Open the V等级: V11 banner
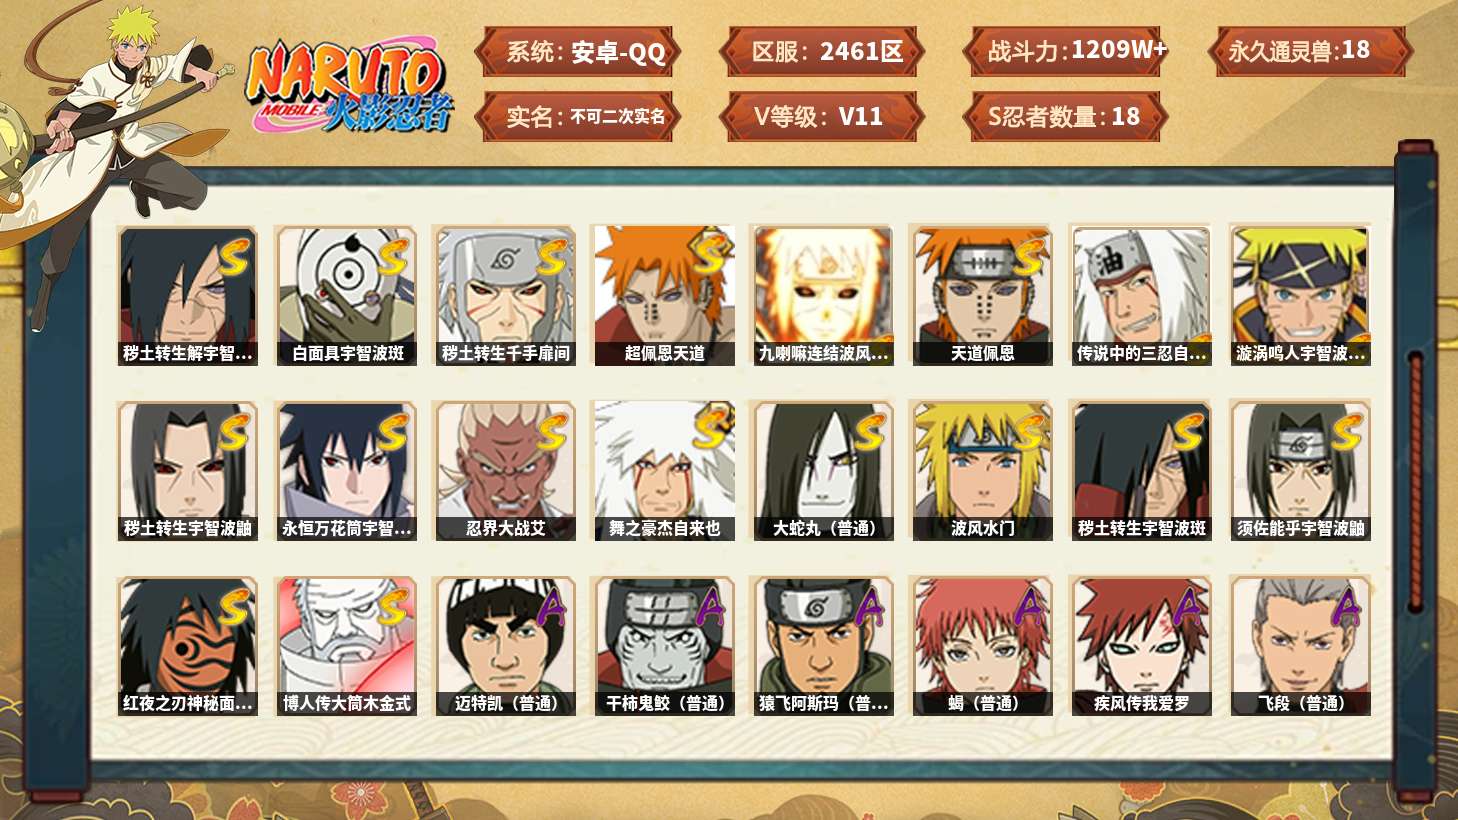This screenshot has width=1458, height=820. [821, 116]
